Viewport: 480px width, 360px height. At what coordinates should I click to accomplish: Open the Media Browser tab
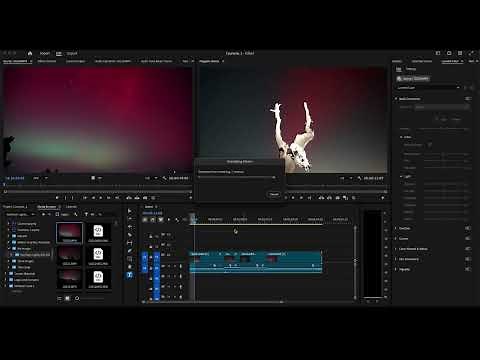click(46, 207)
